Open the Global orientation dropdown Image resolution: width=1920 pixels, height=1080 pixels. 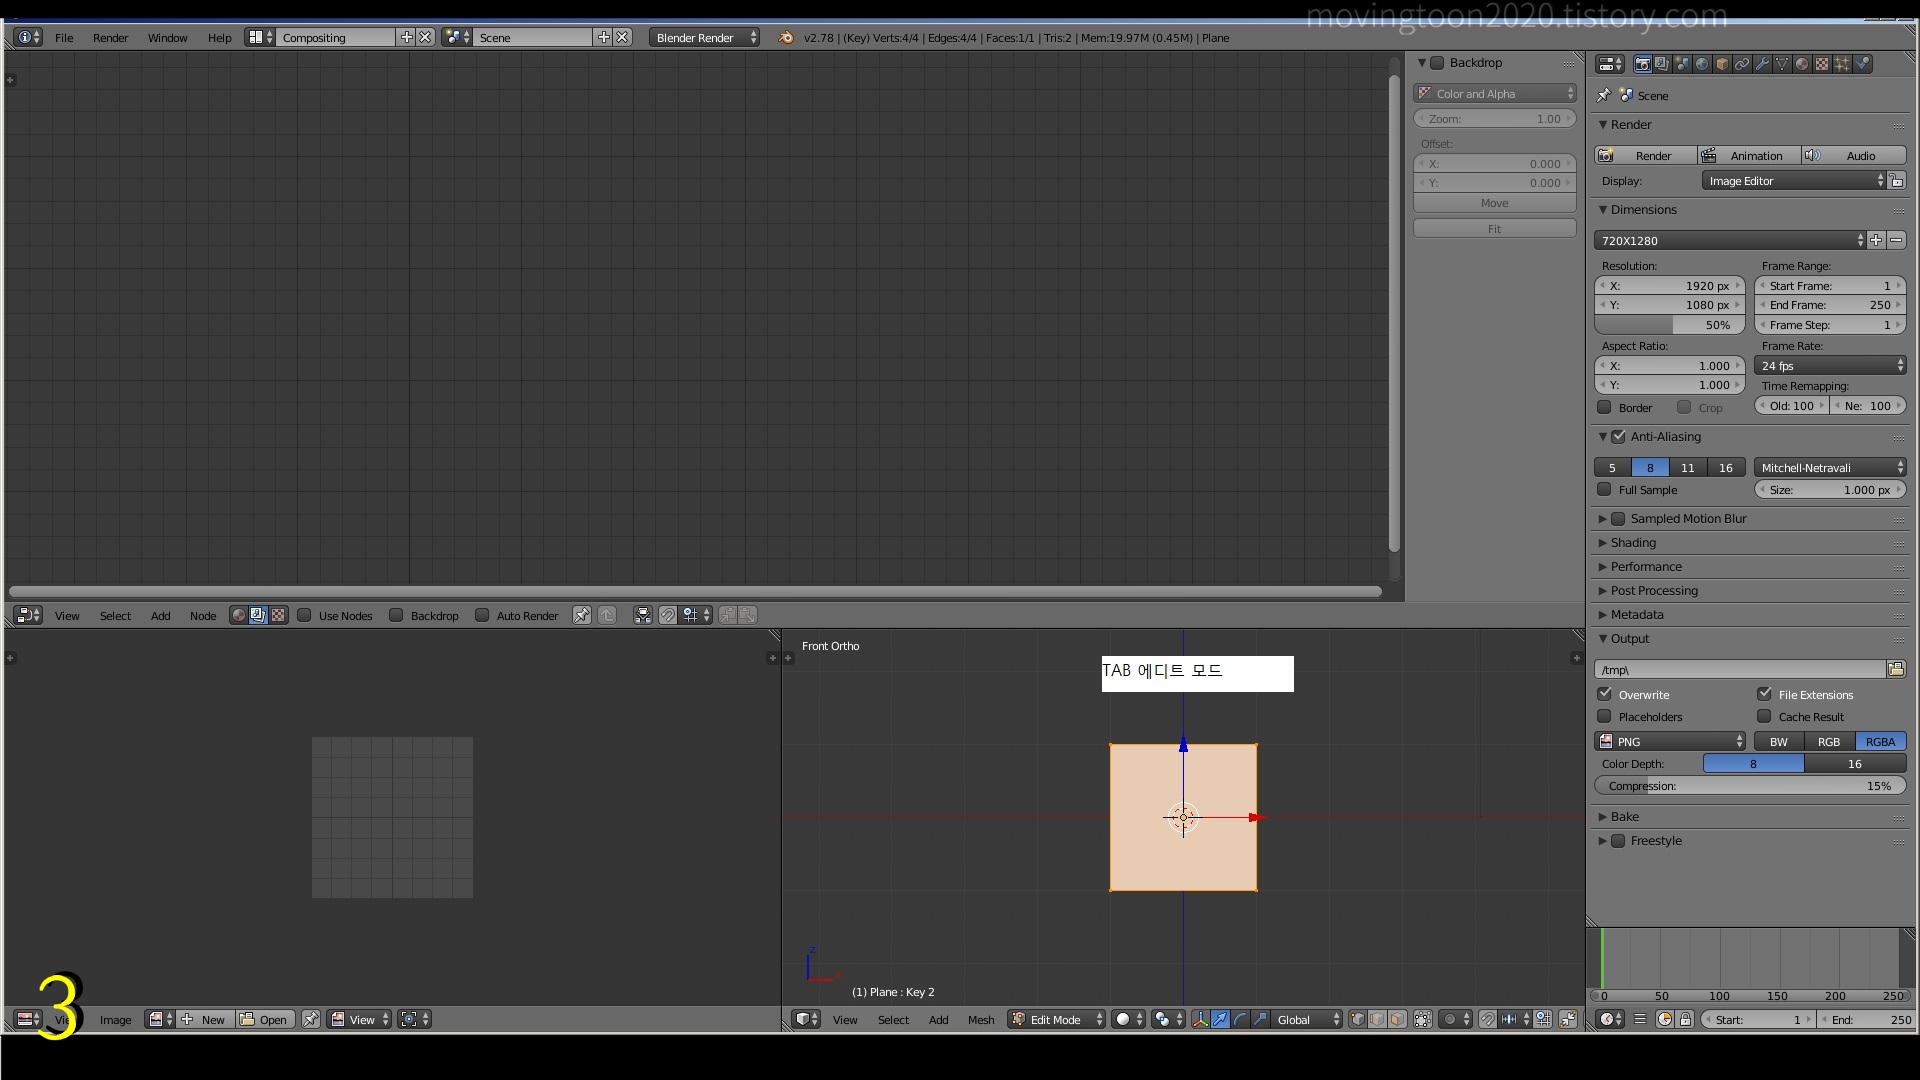pyautogui.click(x=1307, y=1019)
